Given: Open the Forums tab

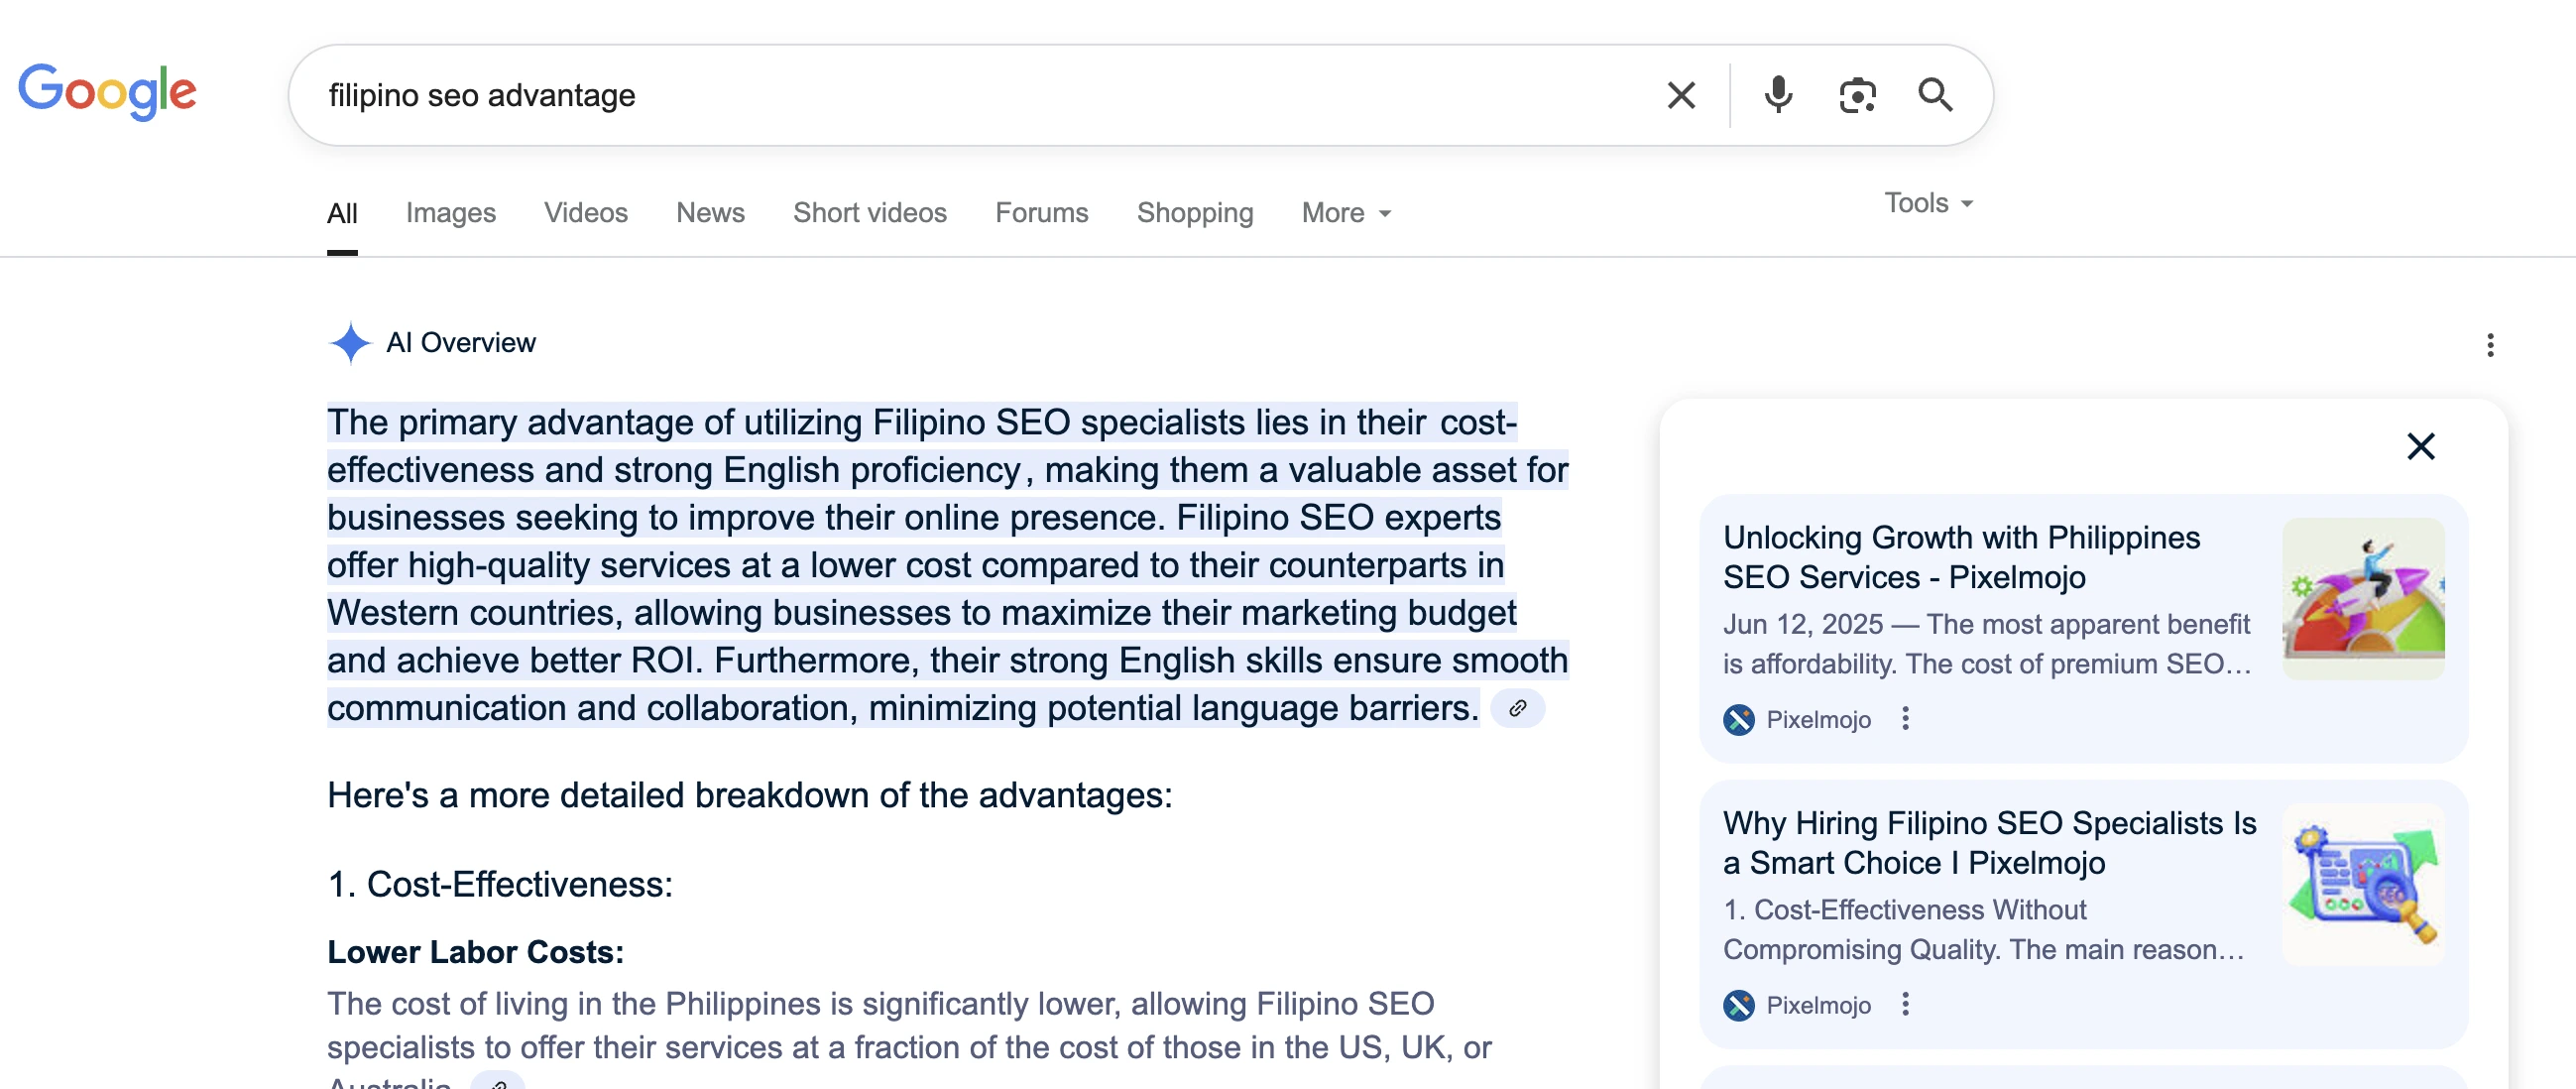Looking at the screenshot, I should coord(1042,213).
